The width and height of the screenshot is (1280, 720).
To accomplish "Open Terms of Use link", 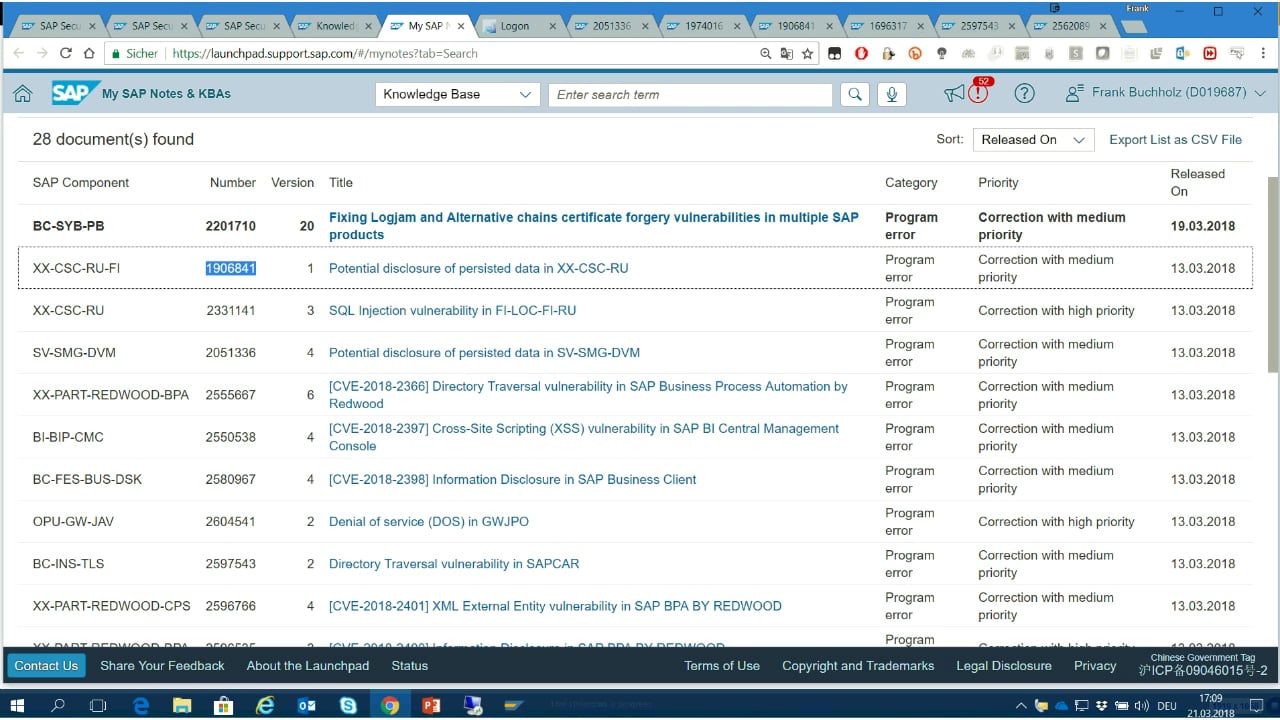I will tap(722, 666).
